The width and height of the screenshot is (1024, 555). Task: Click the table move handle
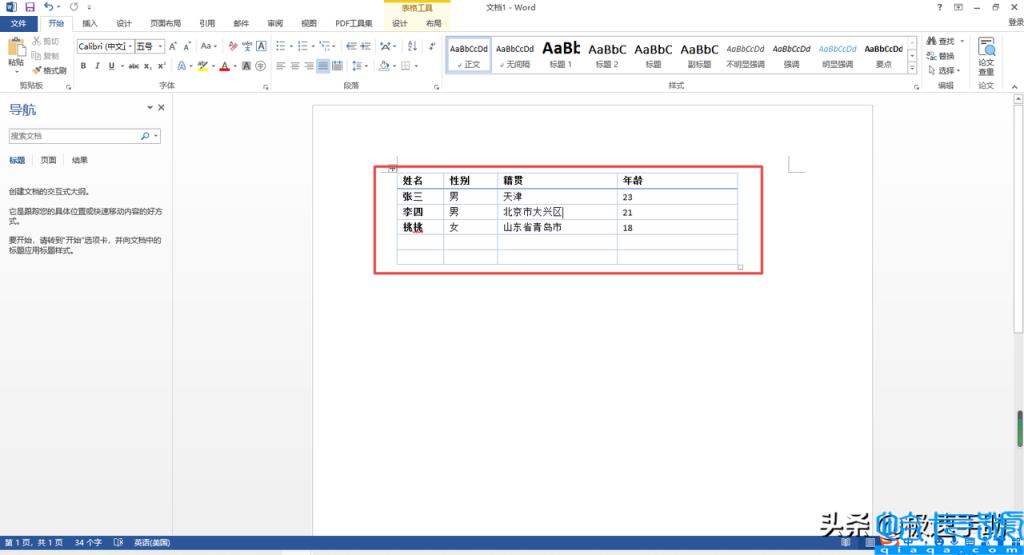(392, 168)
